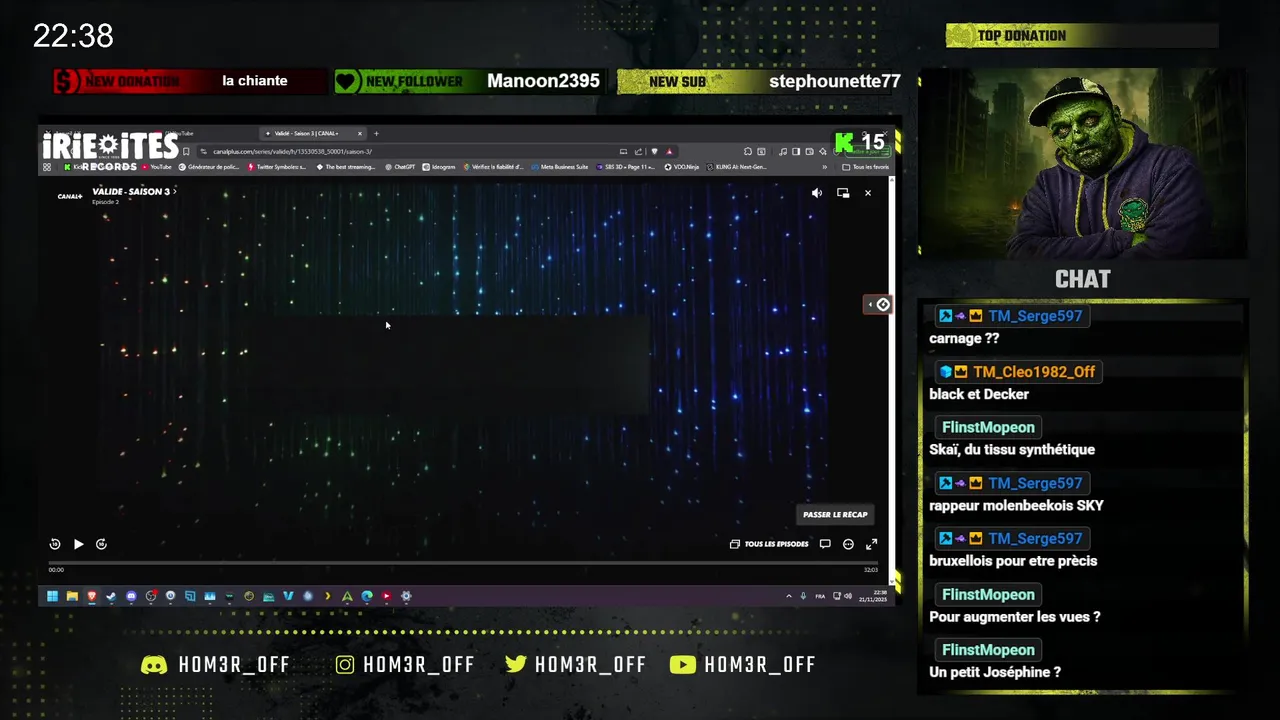
Task: Click chat message 'rappeur molenbeekois SKY'
Action: (x=1016, y=505)
